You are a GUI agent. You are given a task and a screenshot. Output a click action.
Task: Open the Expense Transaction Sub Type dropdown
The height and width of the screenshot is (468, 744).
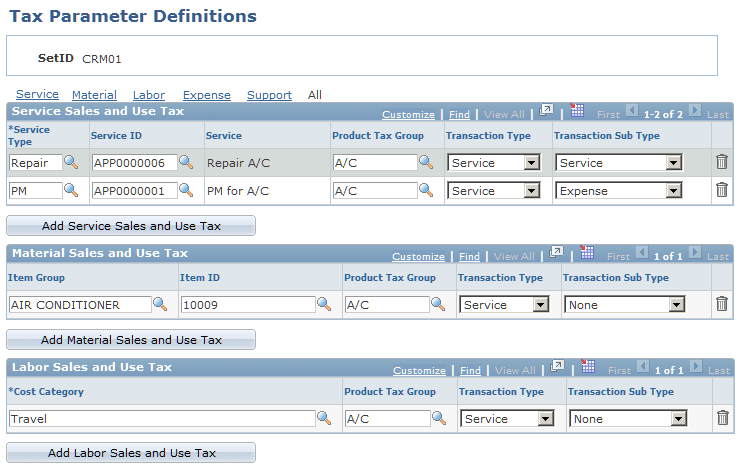(674, 191)
